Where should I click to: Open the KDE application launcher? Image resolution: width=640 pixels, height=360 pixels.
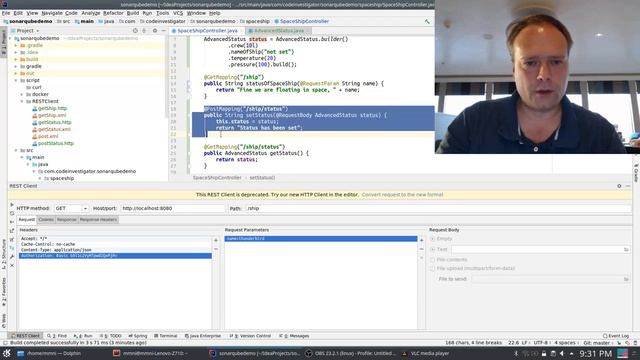[7, 353]
